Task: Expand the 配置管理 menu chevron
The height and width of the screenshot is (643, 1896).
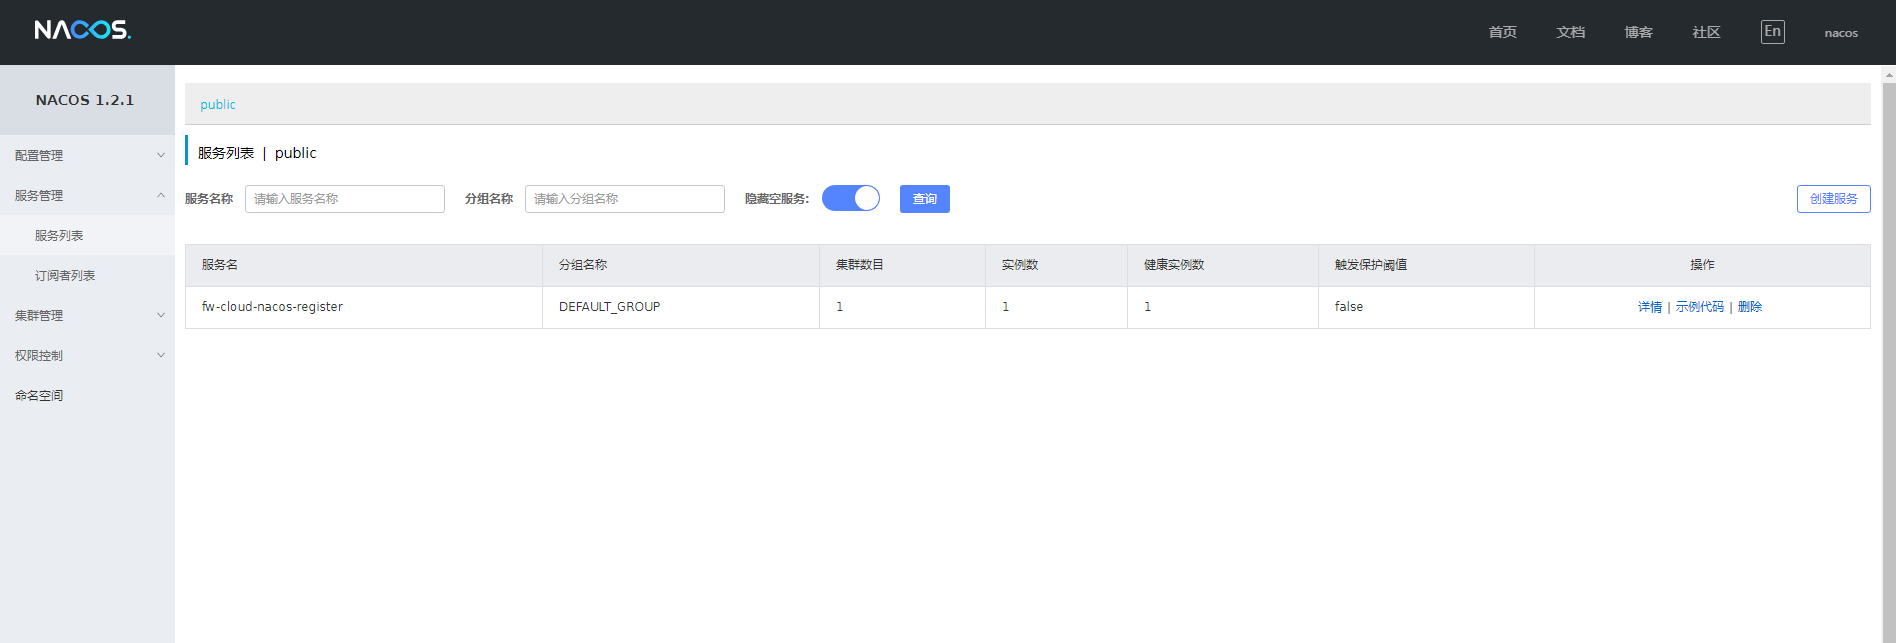Action: 161,155
